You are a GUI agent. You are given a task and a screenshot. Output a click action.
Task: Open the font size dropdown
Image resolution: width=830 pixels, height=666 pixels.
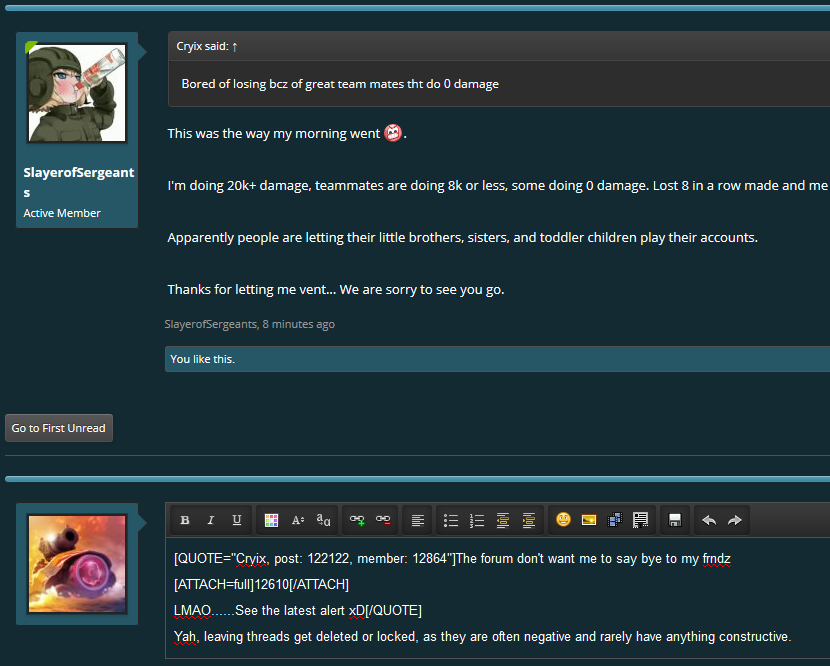coord(298,520)
